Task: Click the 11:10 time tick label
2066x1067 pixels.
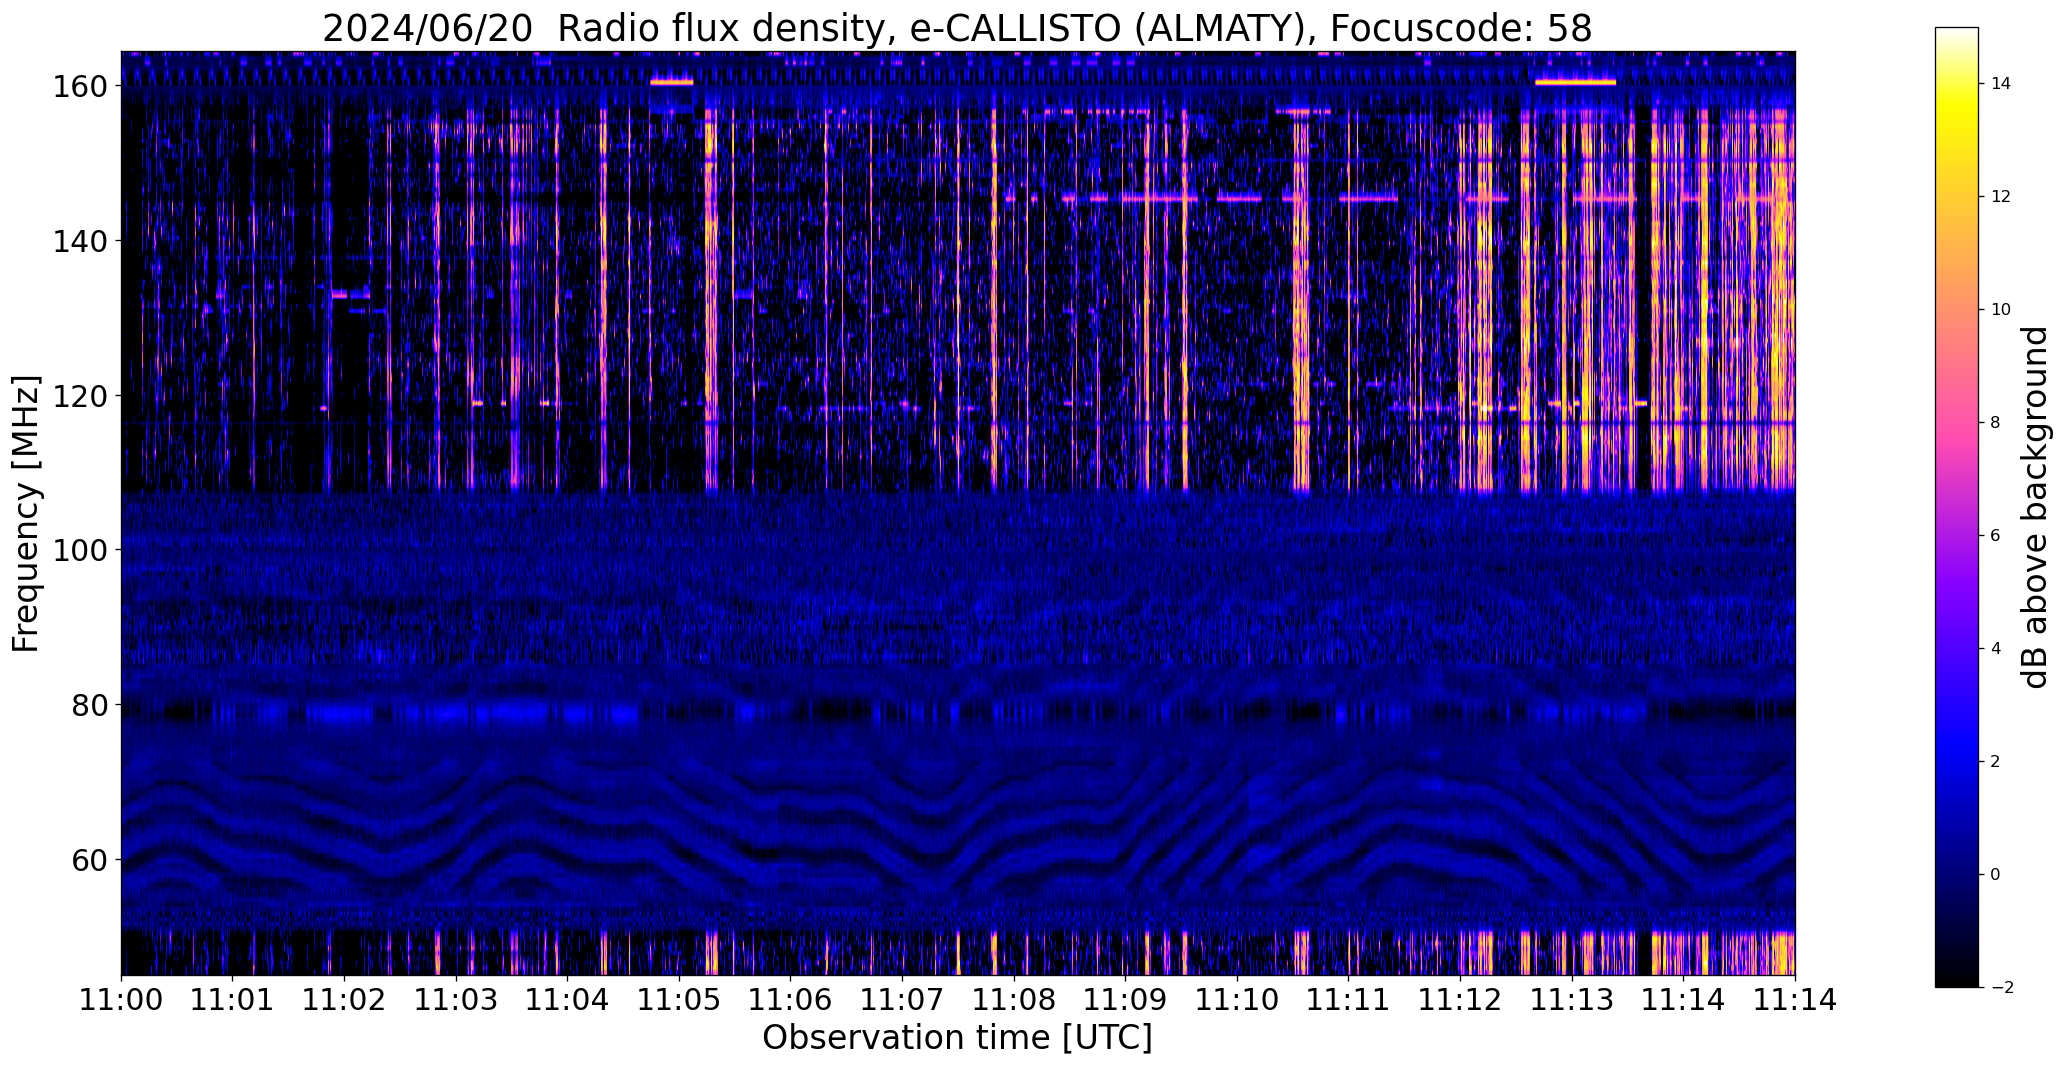Action: pos(1238,1000)
